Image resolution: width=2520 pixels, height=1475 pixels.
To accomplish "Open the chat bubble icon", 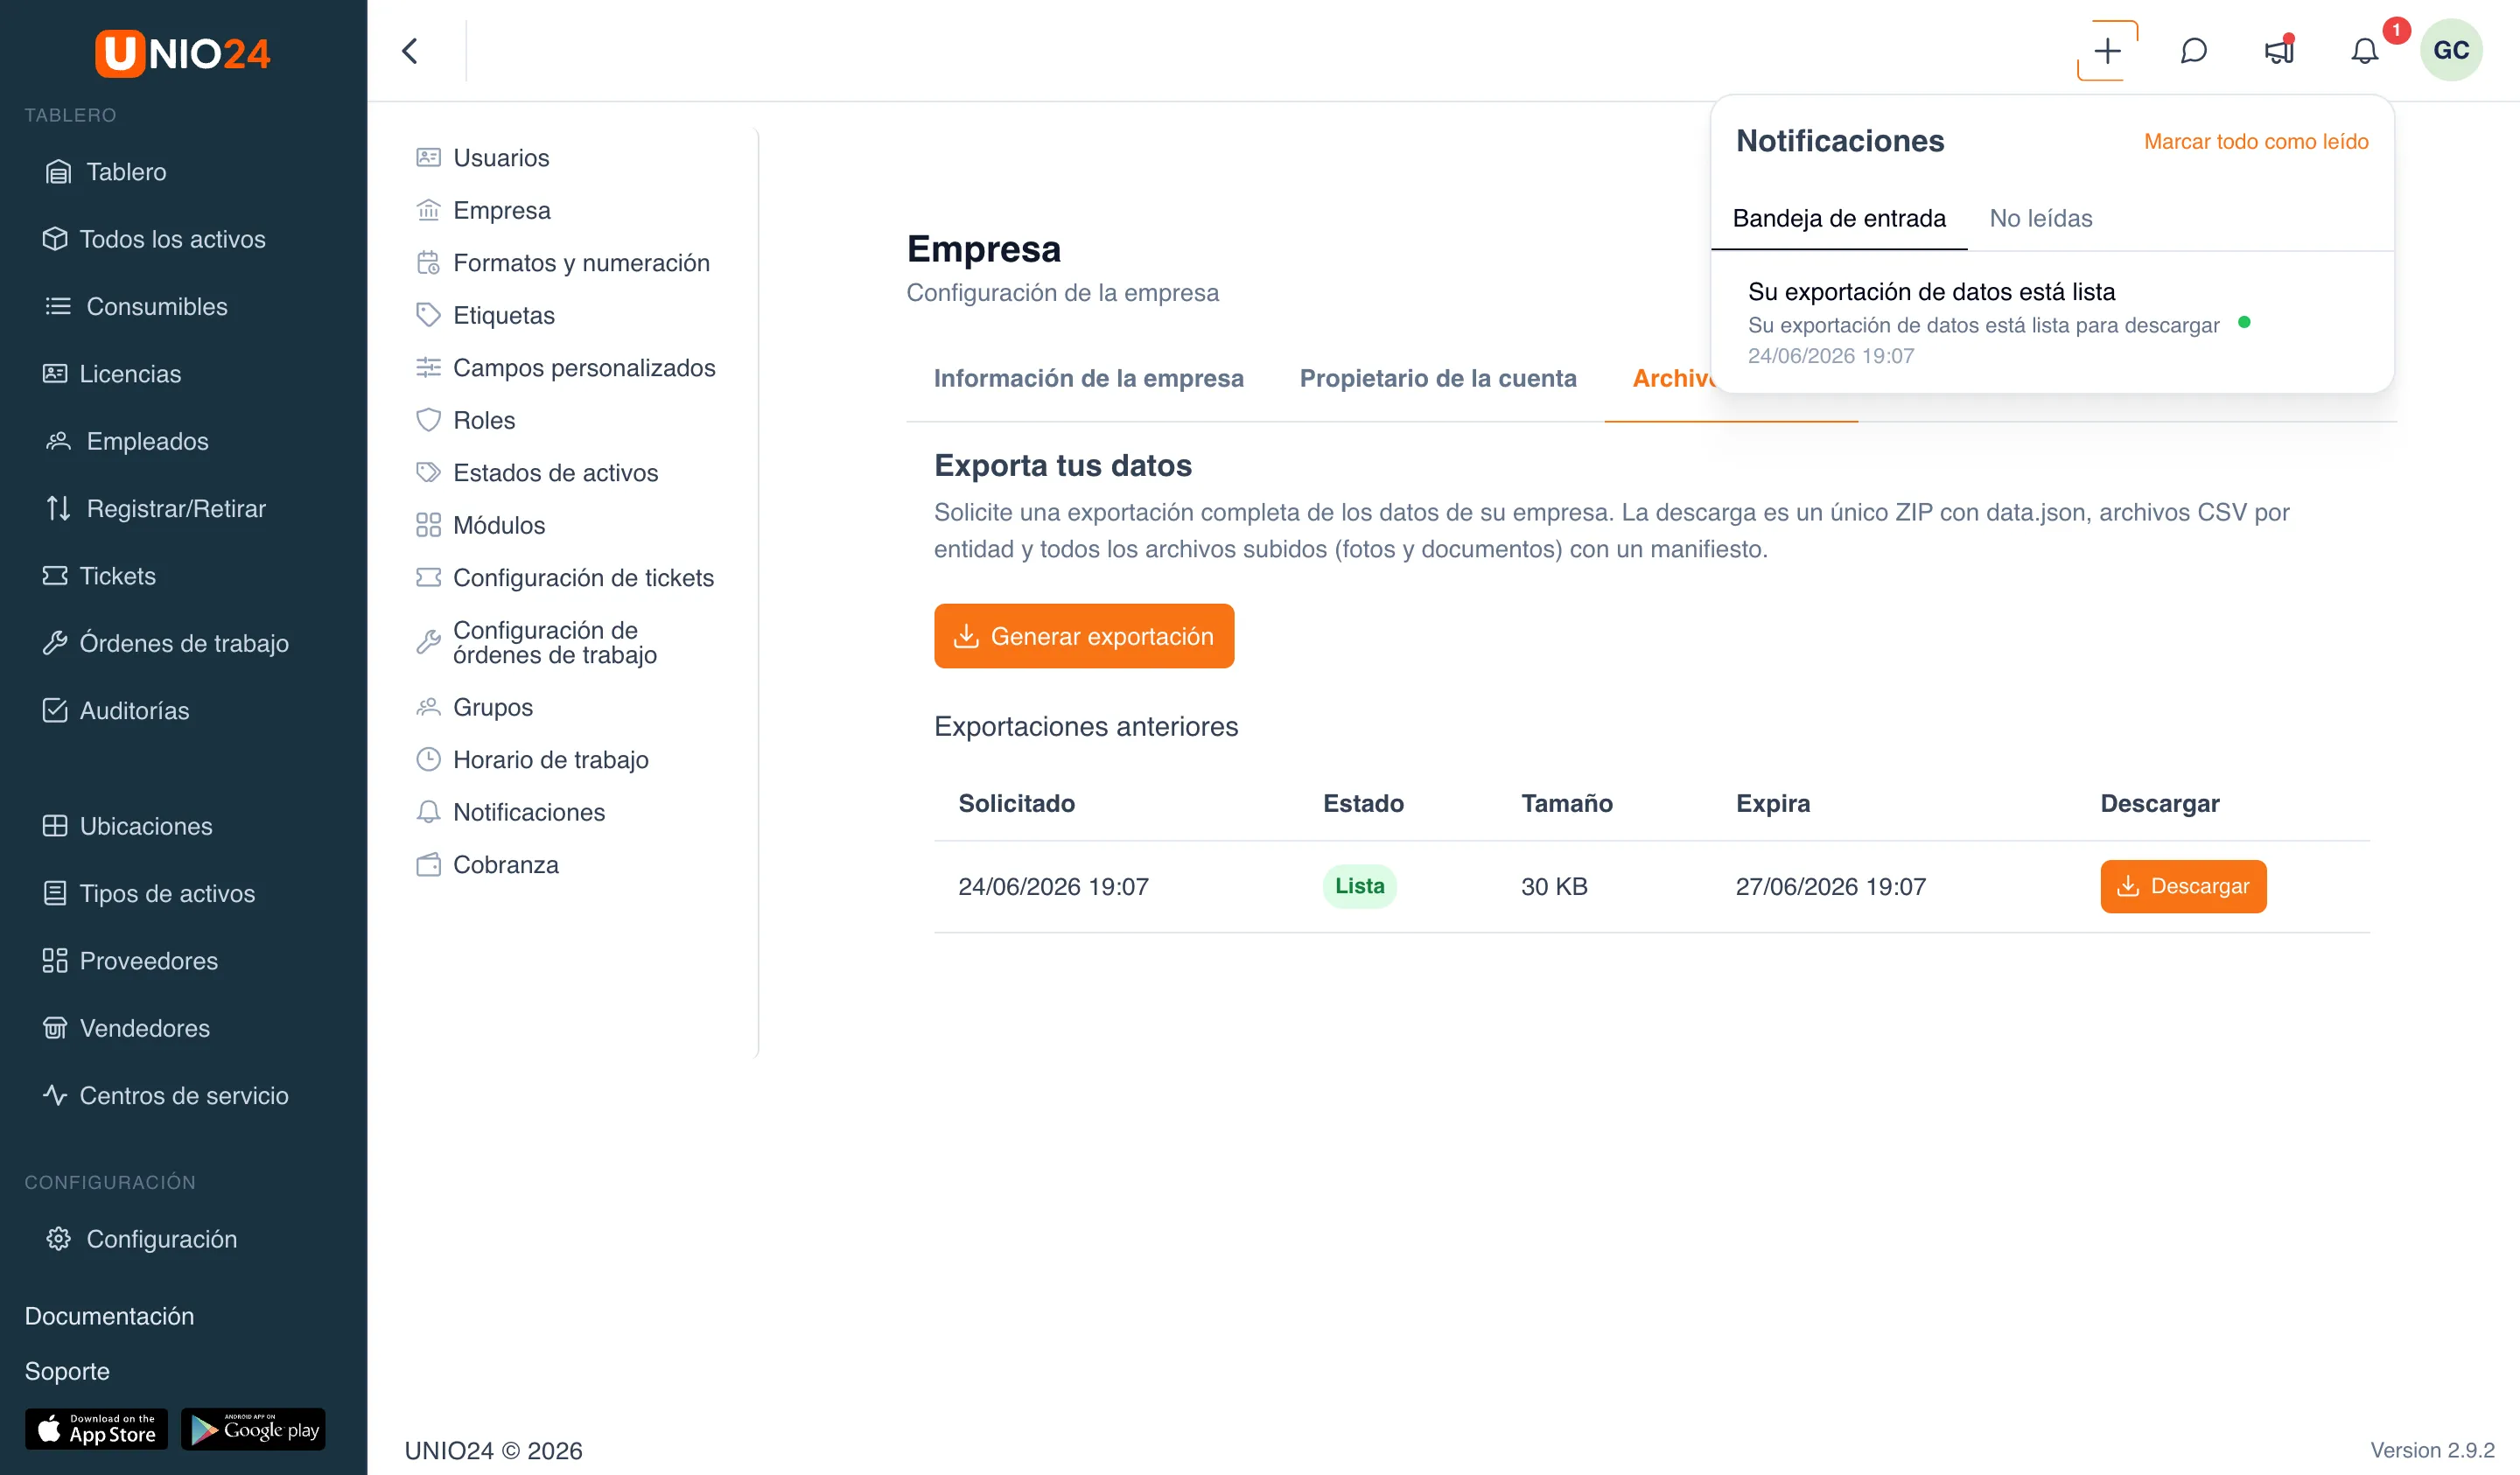I will [2193, 51].
